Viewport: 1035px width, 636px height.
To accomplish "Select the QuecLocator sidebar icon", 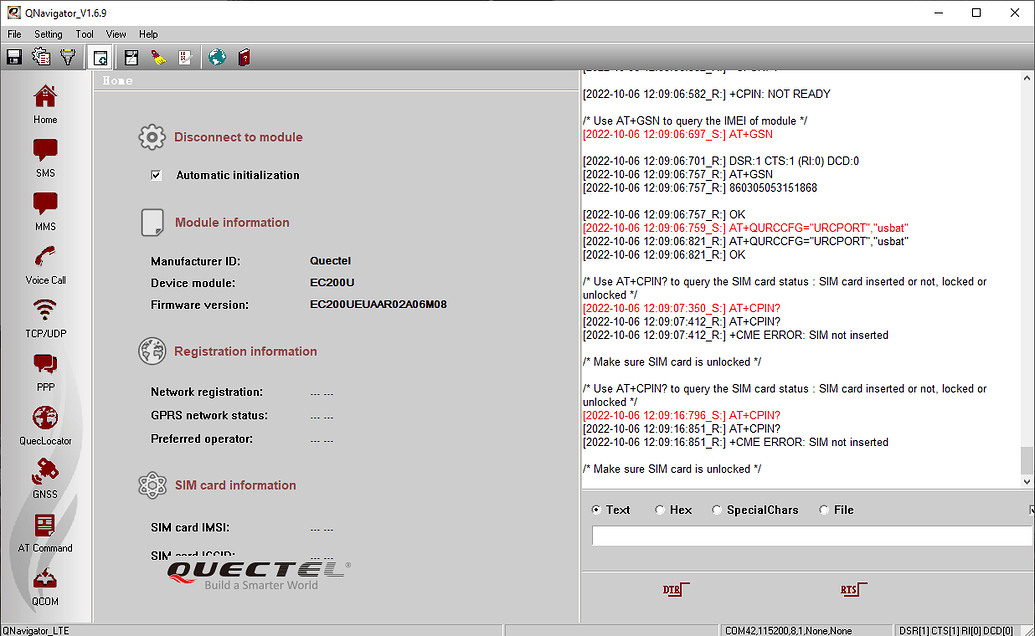I will pos(45,425).
